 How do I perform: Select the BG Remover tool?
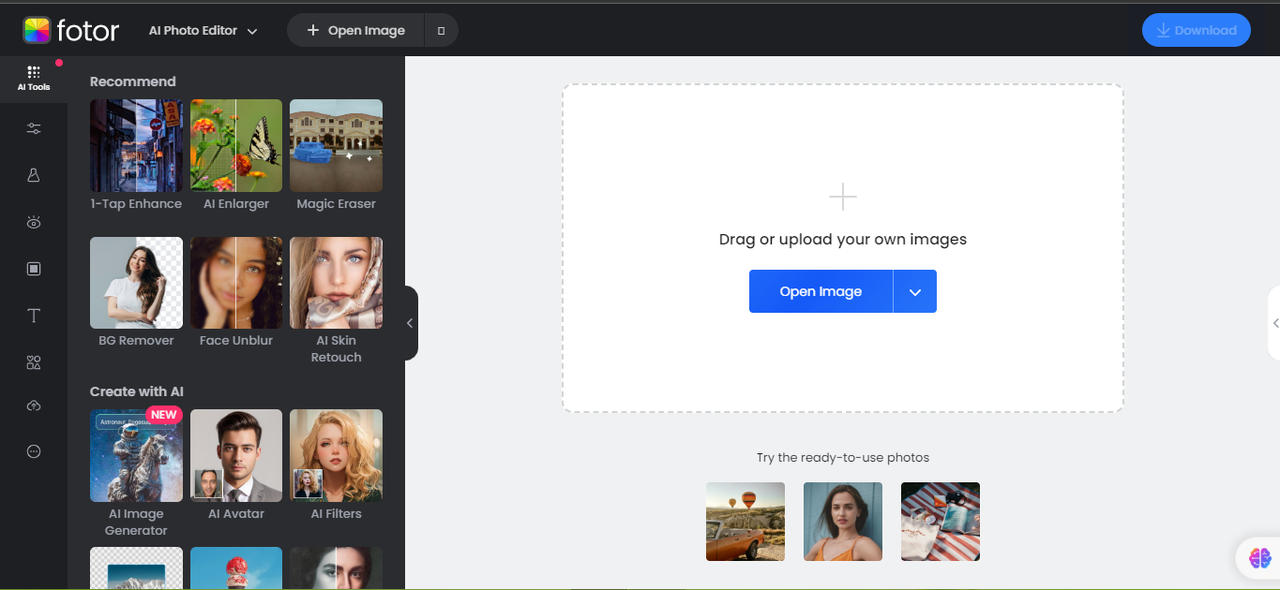[136, 292]
